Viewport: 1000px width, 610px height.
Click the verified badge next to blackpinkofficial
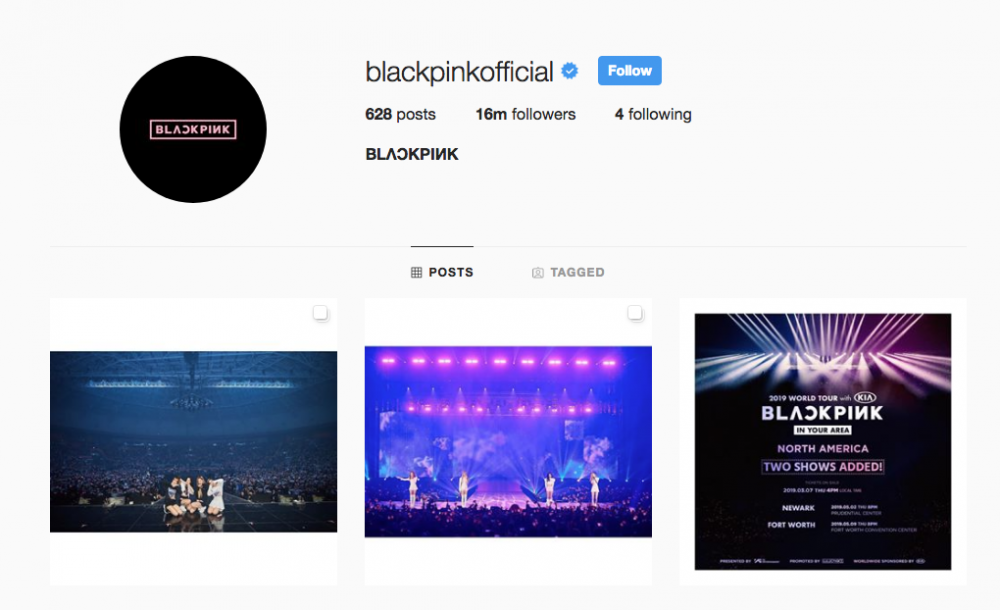(x=570, y=71)
